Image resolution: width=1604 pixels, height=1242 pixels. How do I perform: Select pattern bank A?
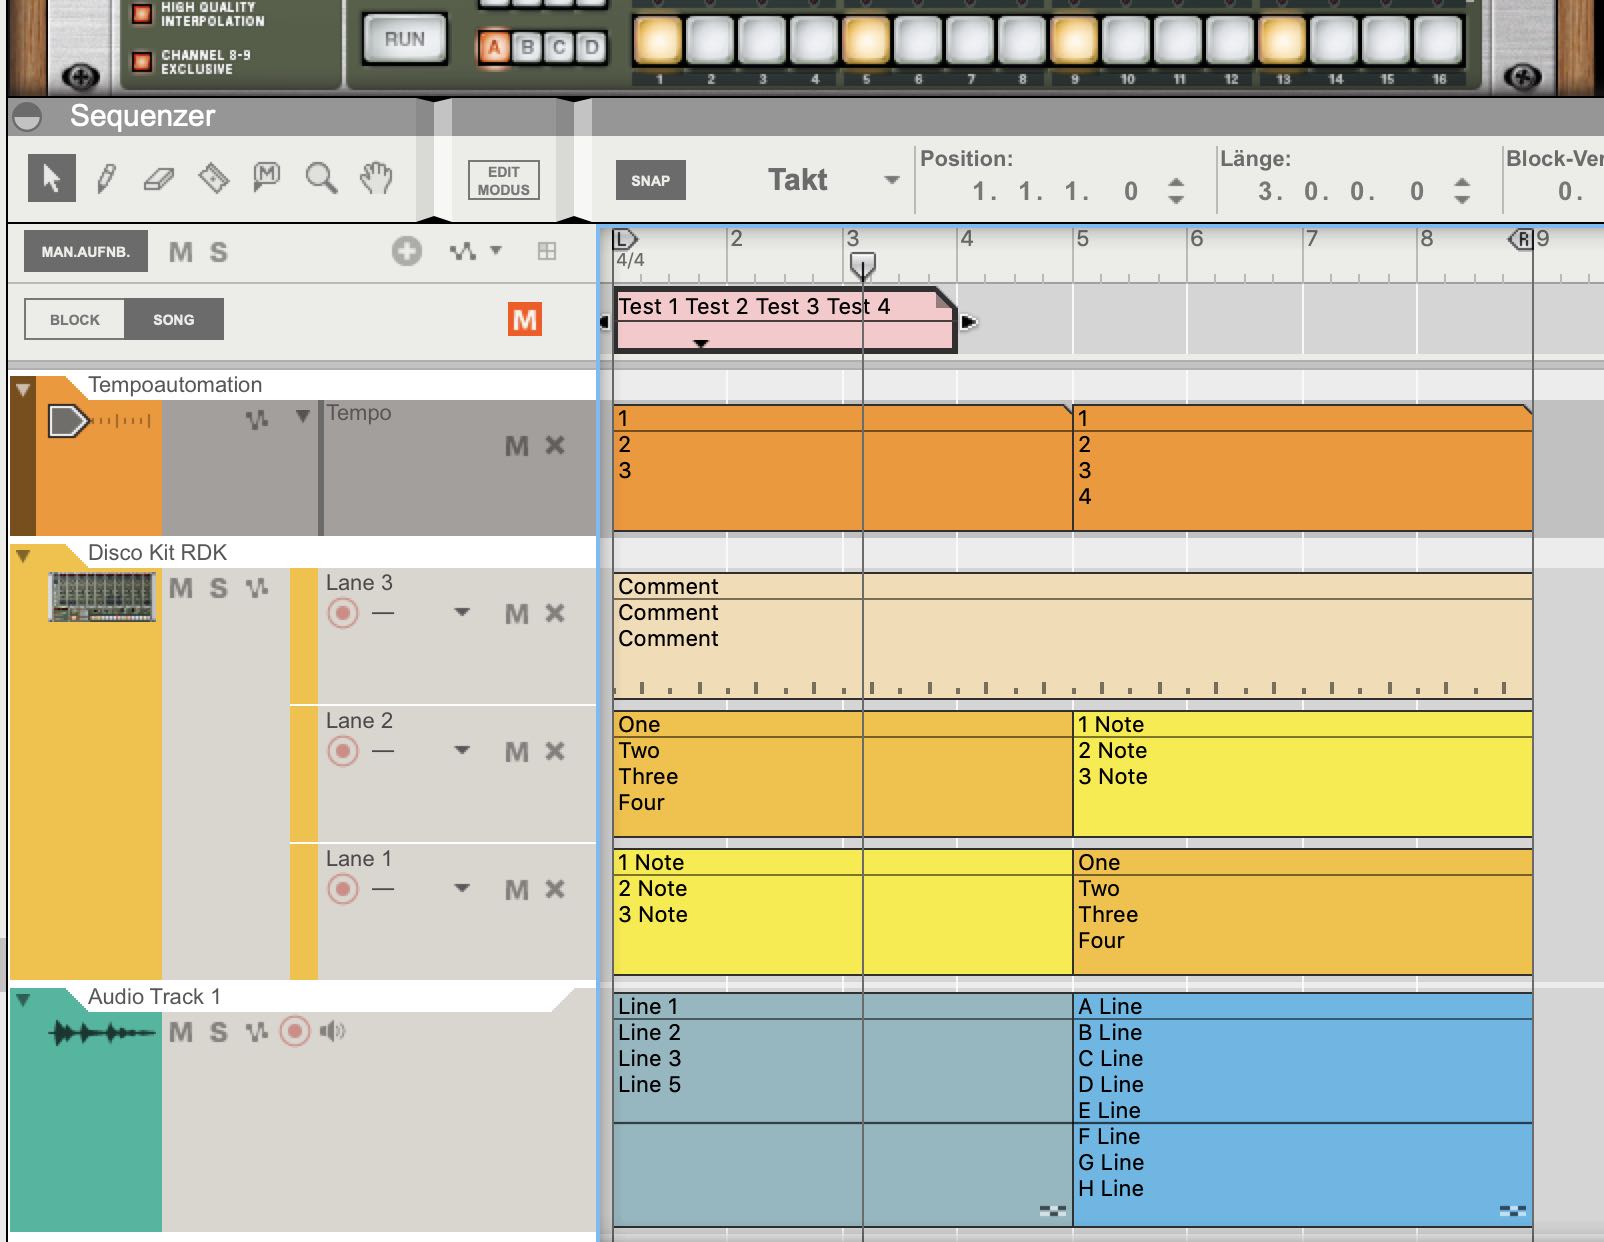pos(494,47)
